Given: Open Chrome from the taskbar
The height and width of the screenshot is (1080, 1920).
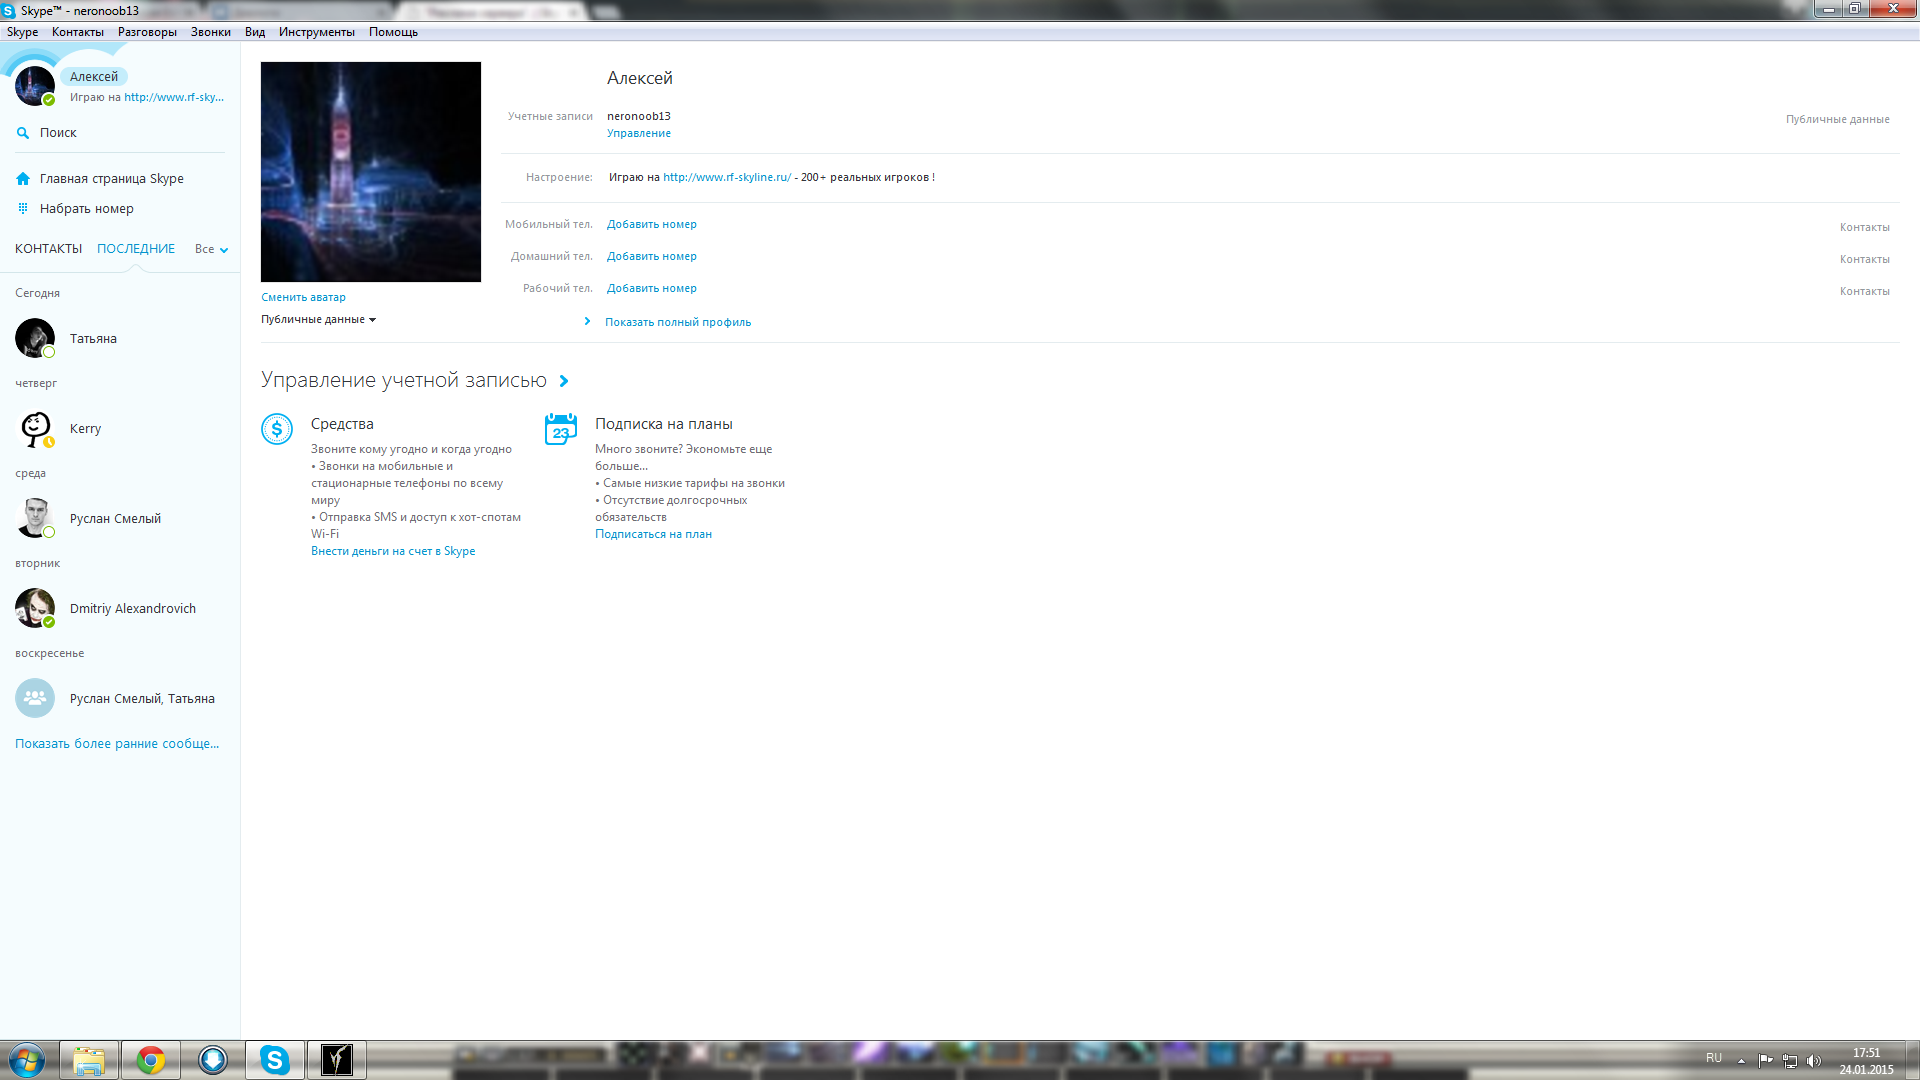Looking at the screenshot, I should click(x=151, y=1060).
